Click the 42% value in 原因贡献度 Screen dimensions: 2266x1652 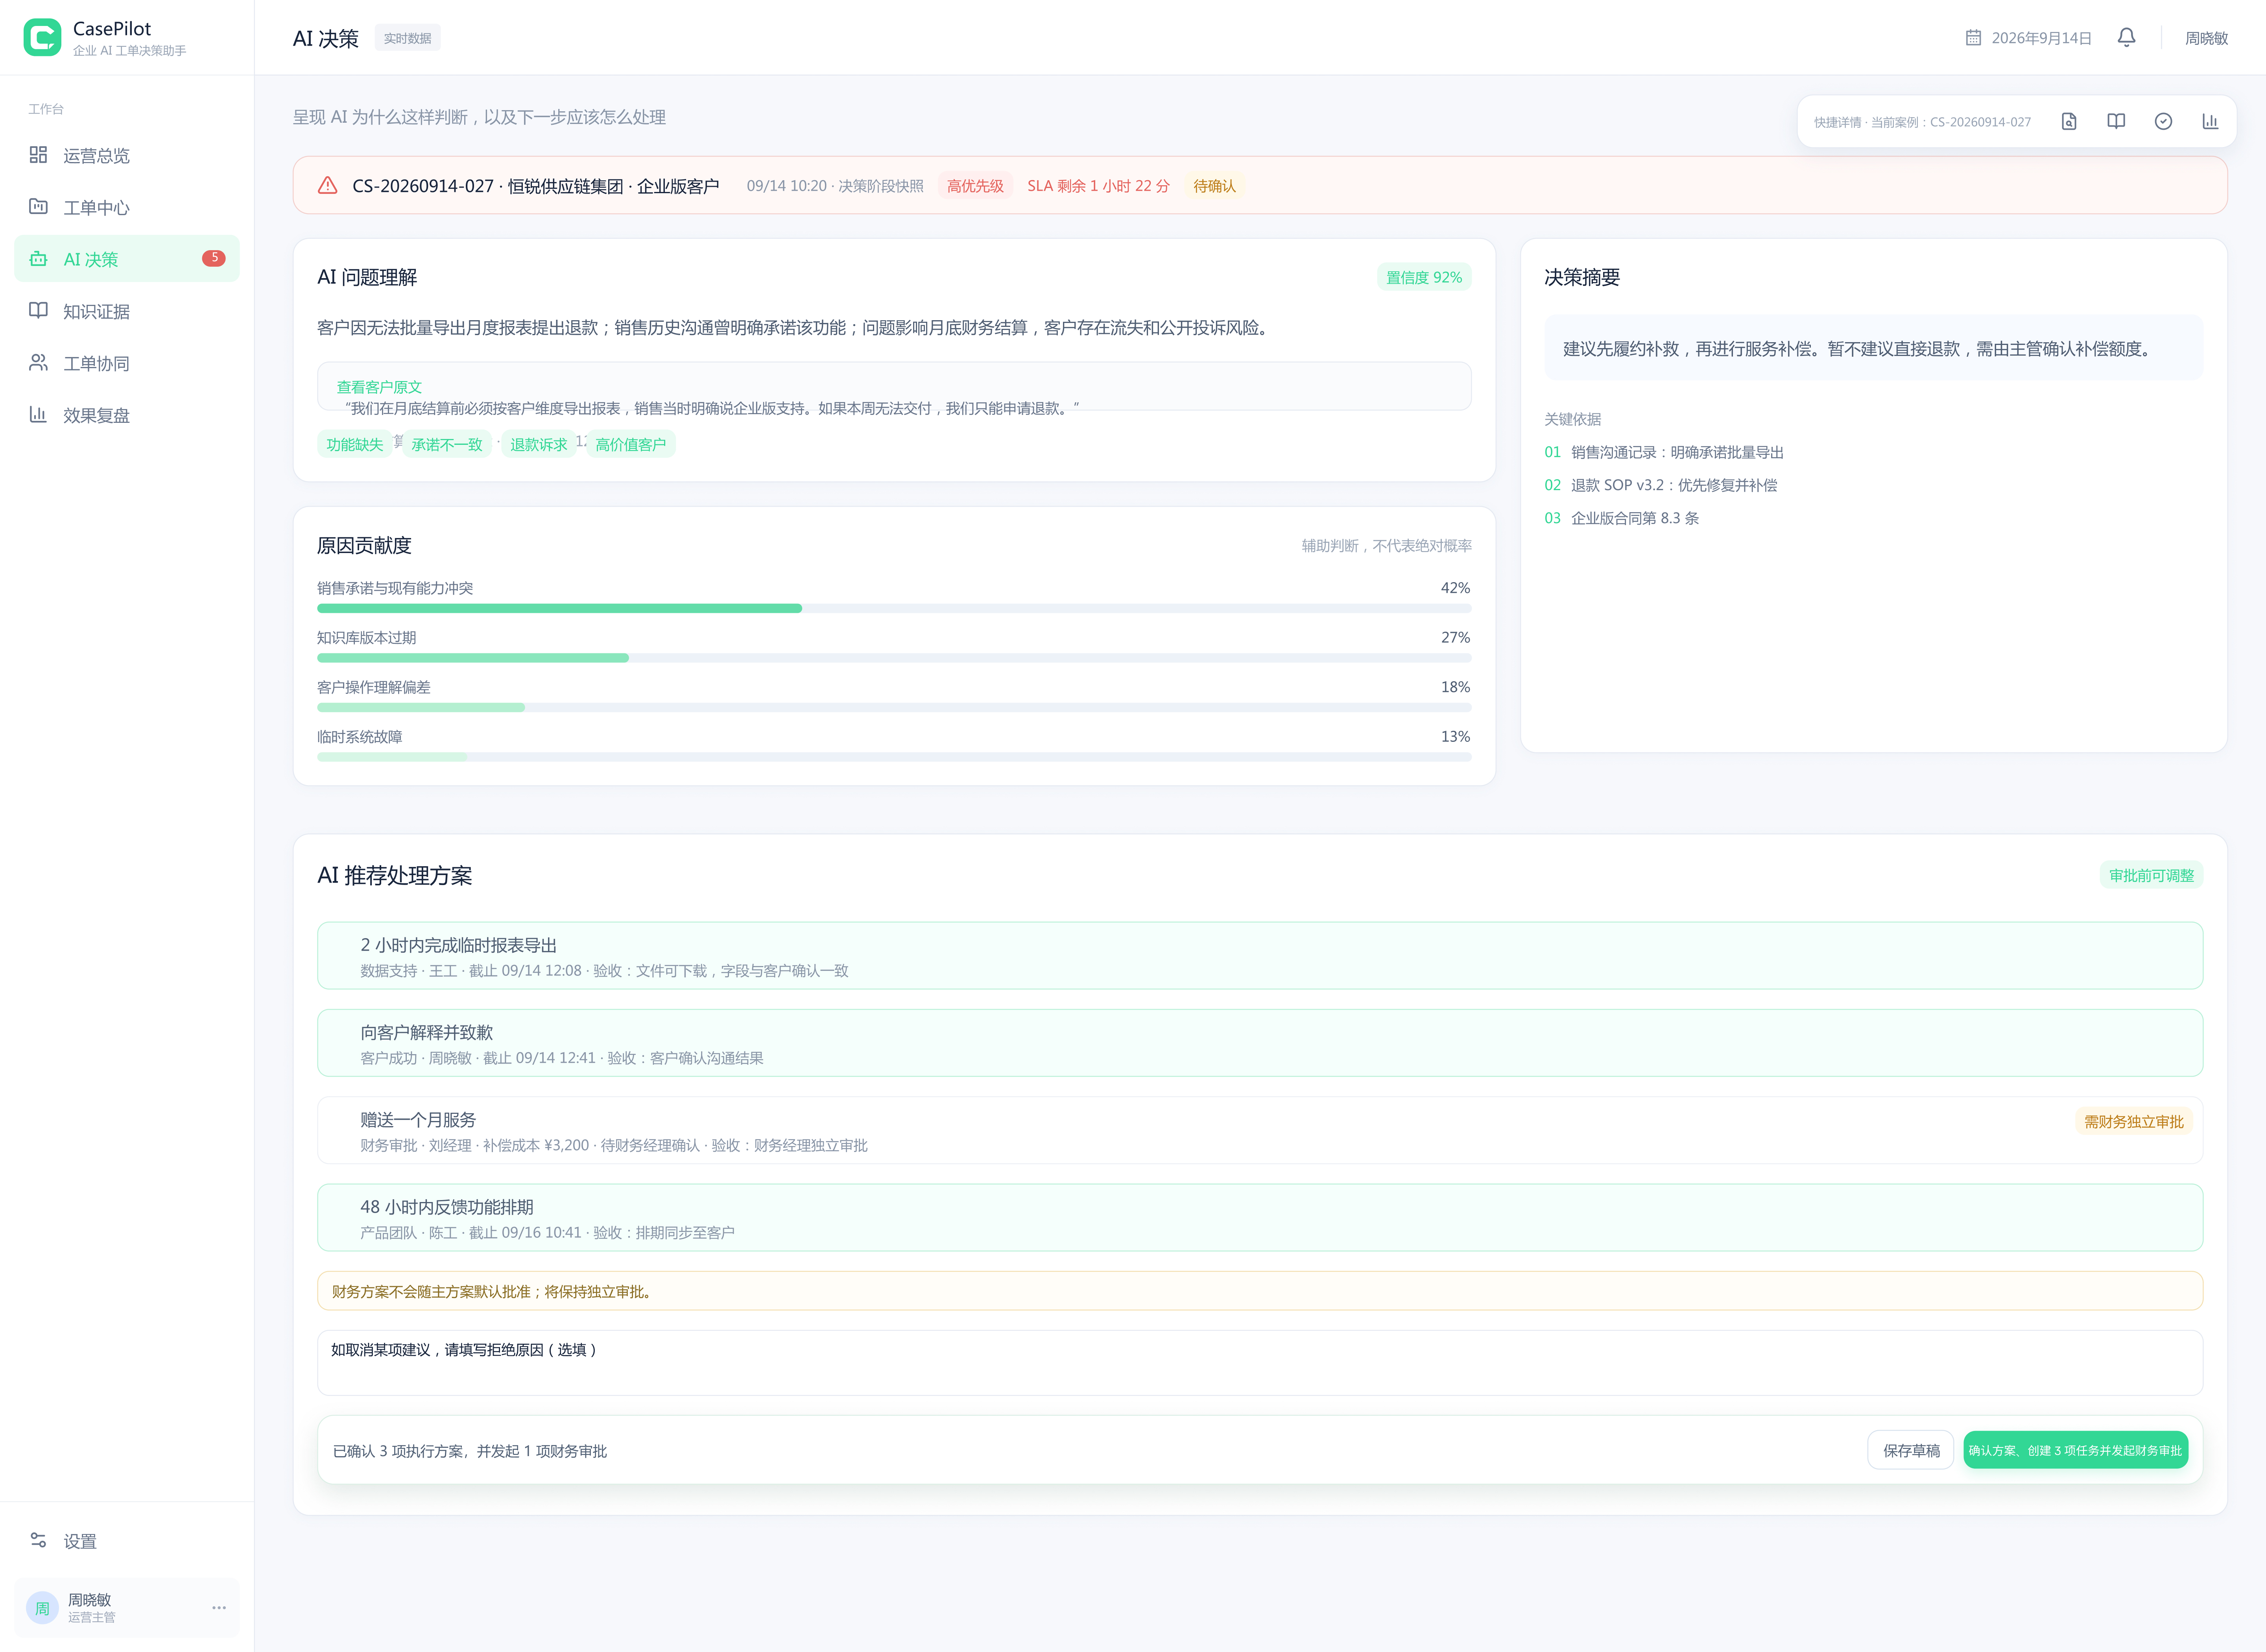1455,588
